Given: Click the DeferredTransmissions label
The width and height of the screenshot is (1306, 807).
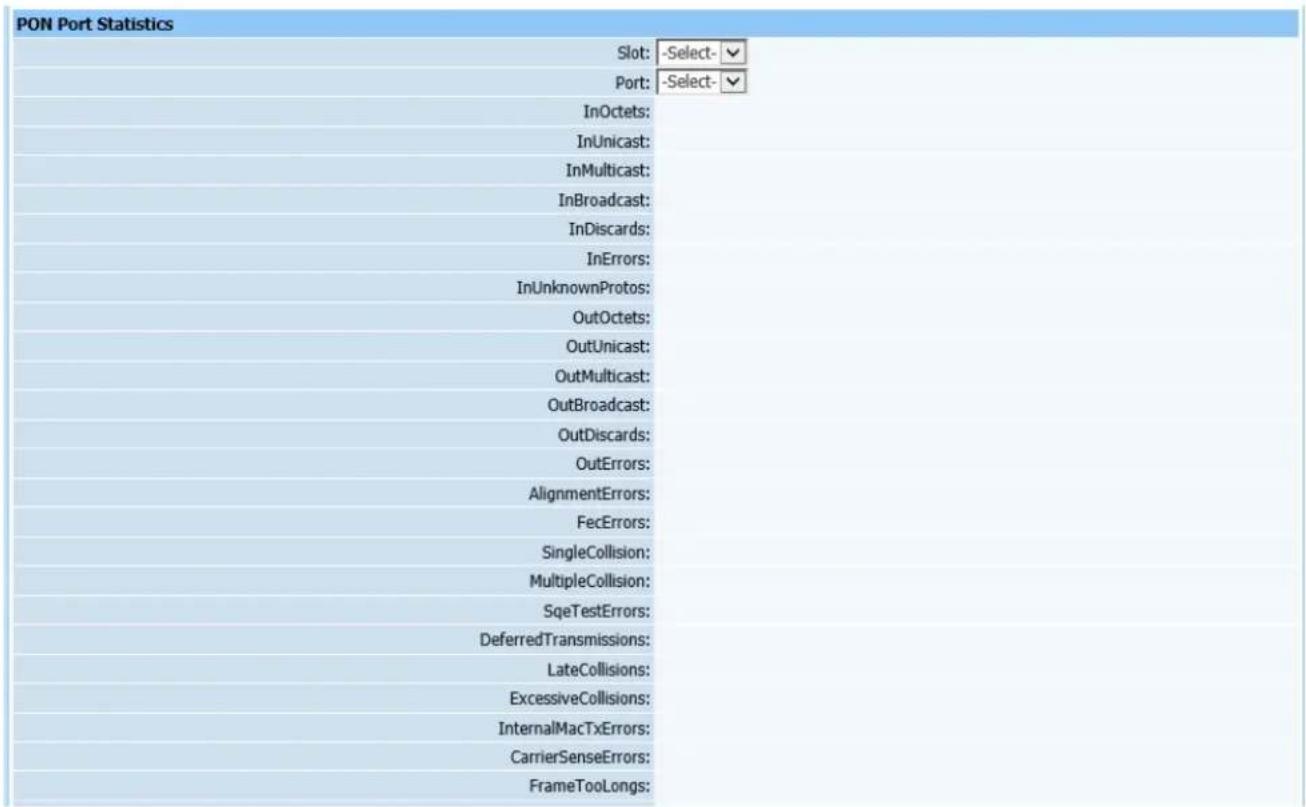Looking at the screenshot, I should 567,640.
